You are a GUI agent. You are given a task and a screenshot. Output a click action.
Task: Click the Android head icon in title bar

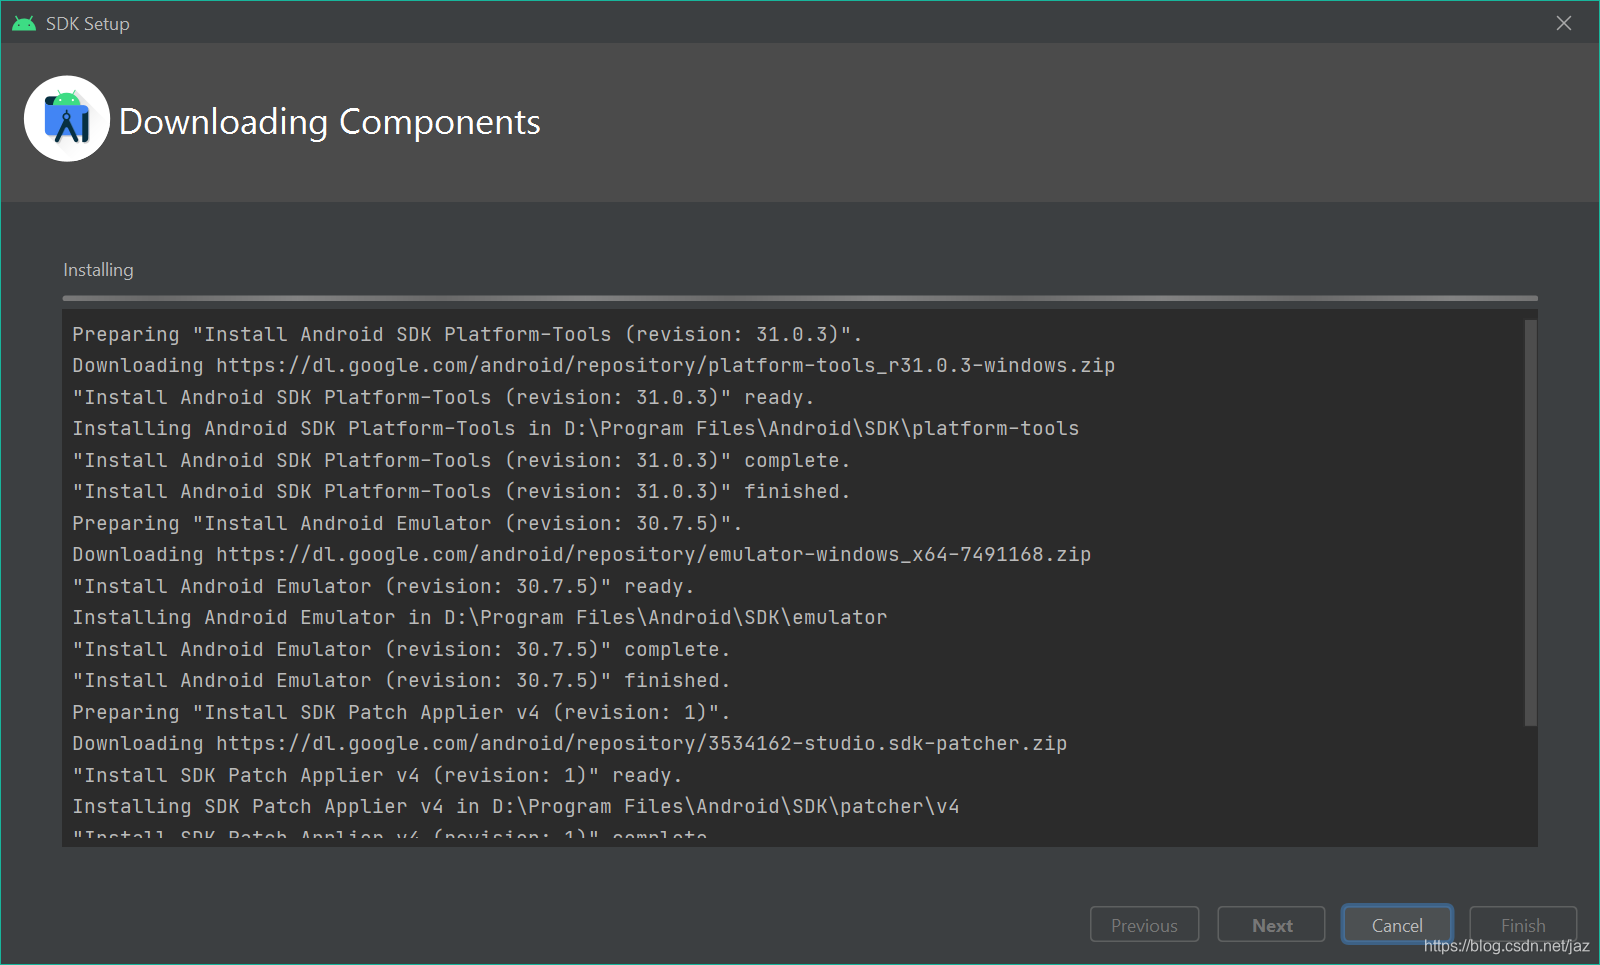point(24,23)
